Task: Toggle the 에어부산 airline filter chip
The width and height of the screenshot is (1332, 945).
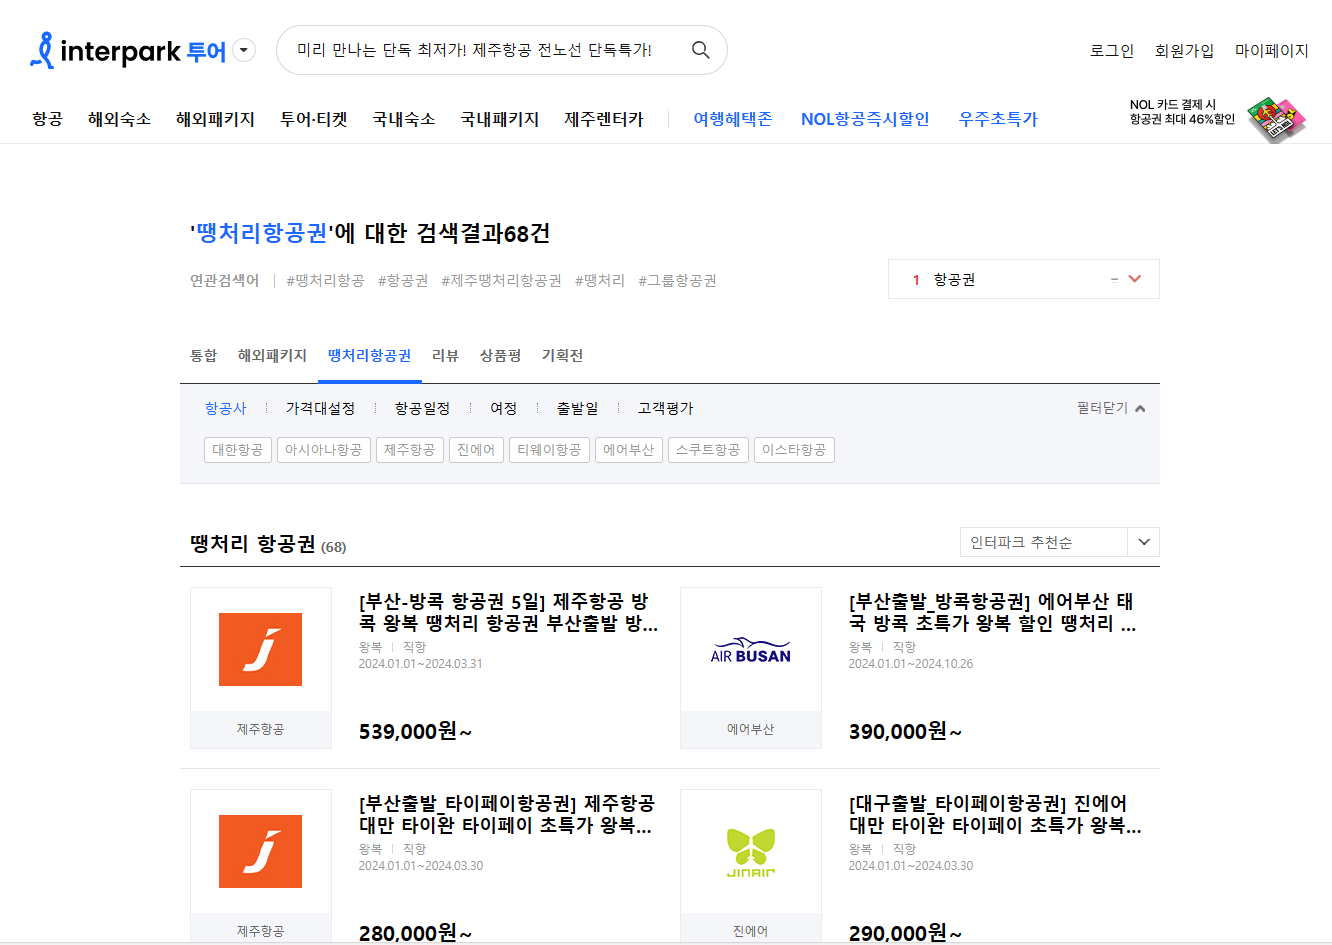Action: coord(628,450)
